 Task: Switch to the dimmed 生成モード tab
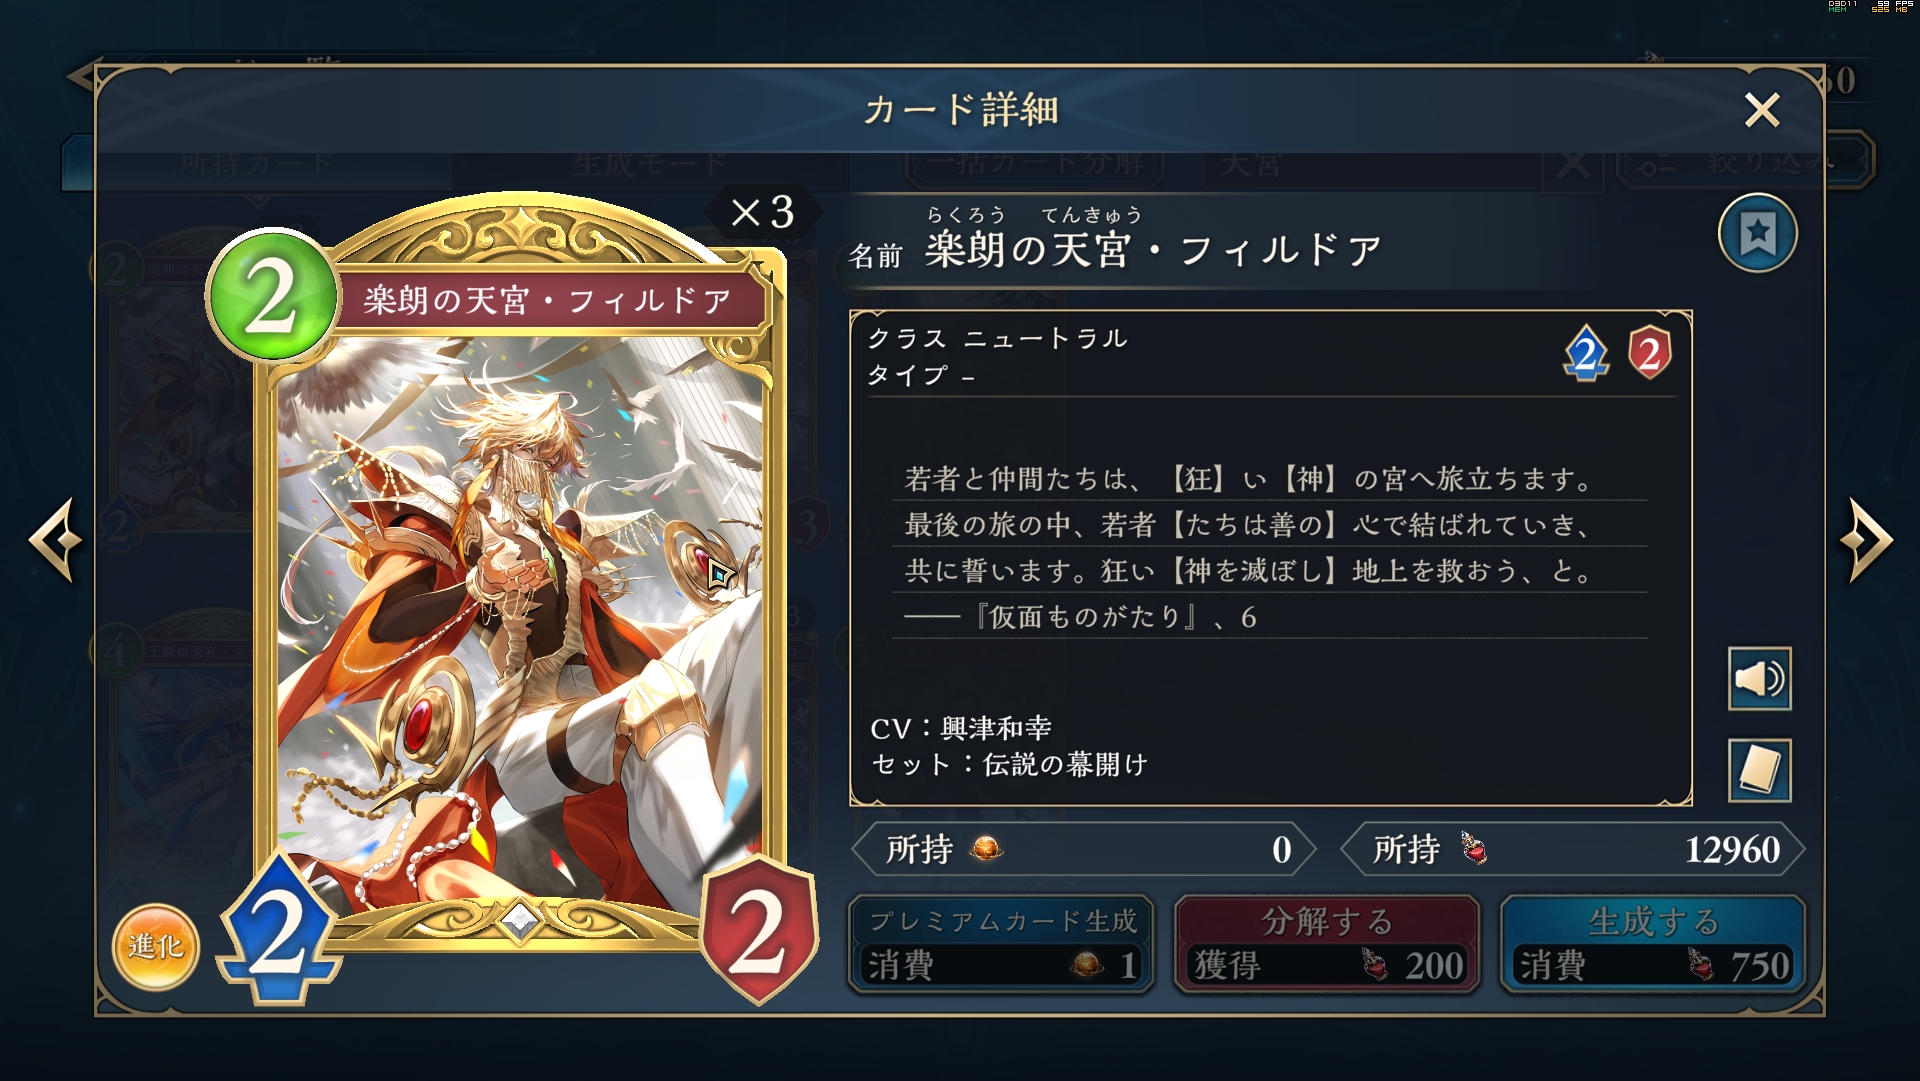point(650,163)
